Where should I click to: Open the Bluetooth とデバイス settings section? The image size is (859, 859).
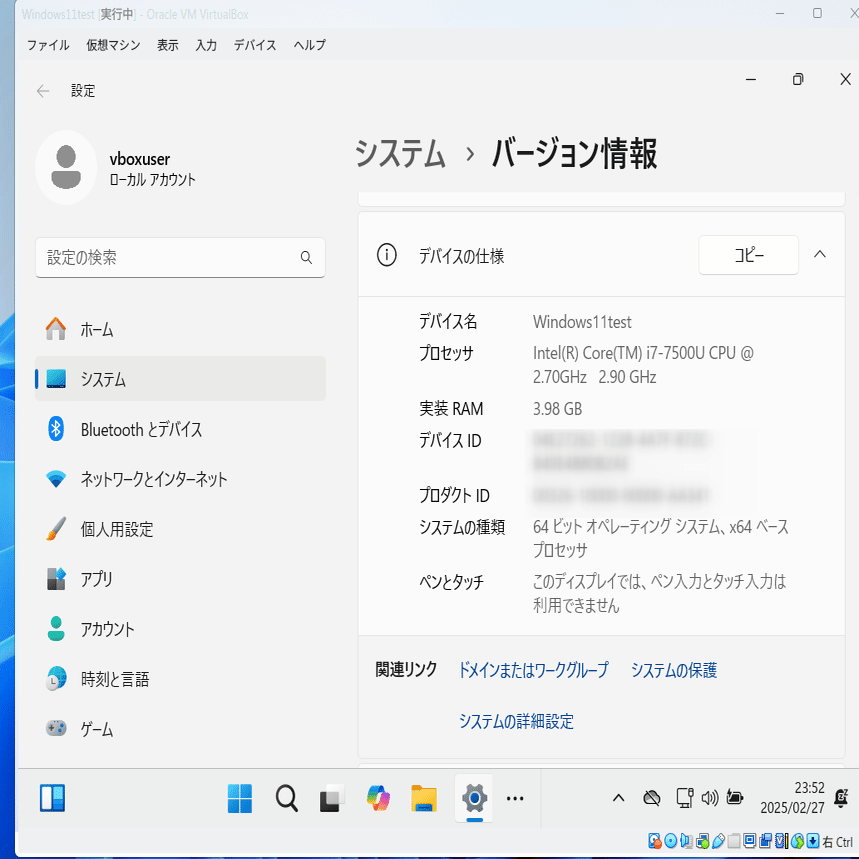coord(142,429)
